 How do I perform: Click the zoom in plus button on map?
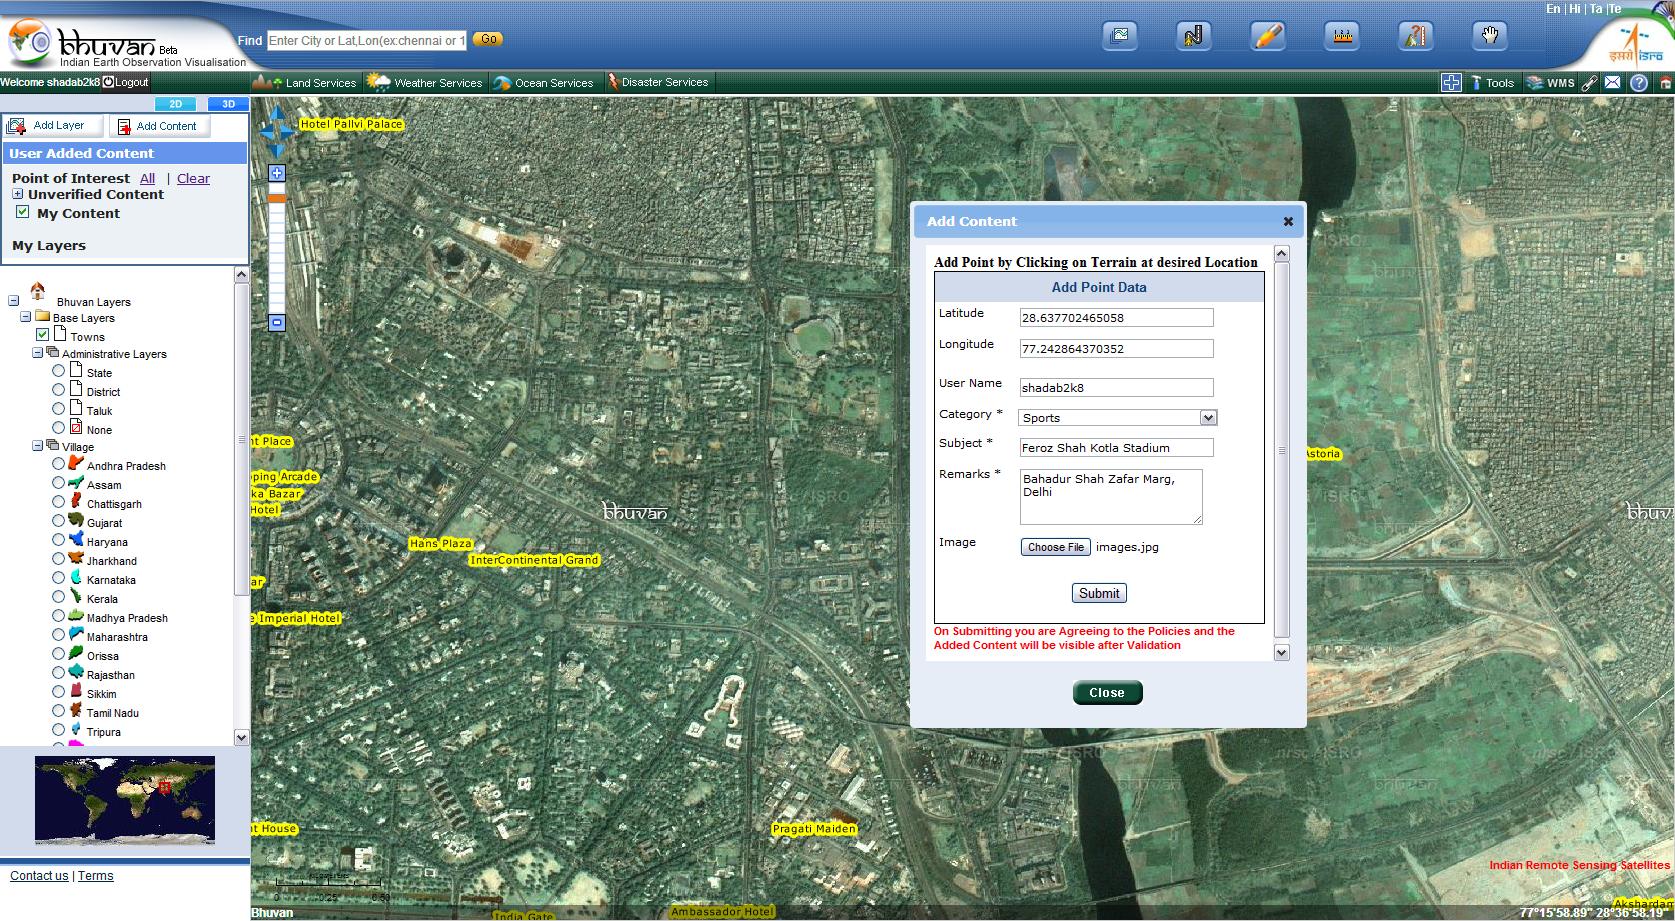(x=277, y=173)
